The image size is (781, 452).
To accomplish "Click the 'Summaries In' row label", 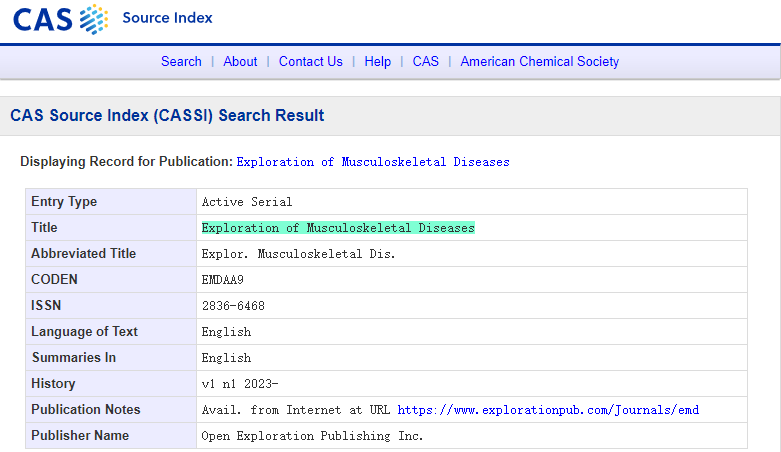I will 74,358.
